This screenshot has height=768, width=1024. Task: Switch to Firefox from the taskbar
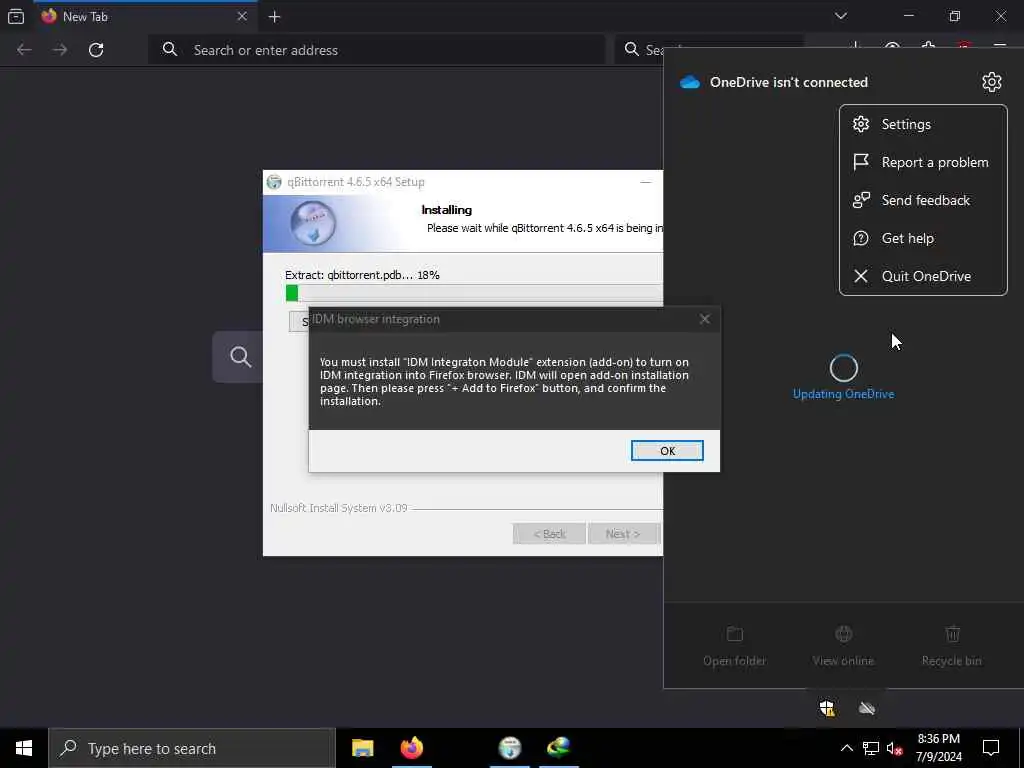click(411, 748)
